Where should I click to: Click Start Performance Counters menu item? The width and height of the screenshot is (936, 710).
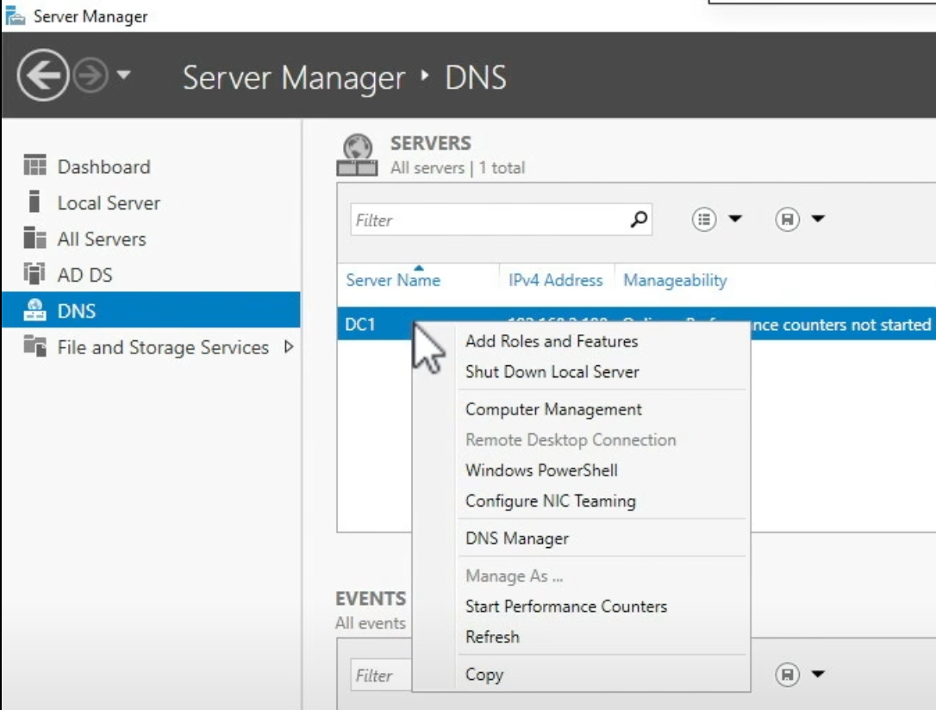coord(566,606)
